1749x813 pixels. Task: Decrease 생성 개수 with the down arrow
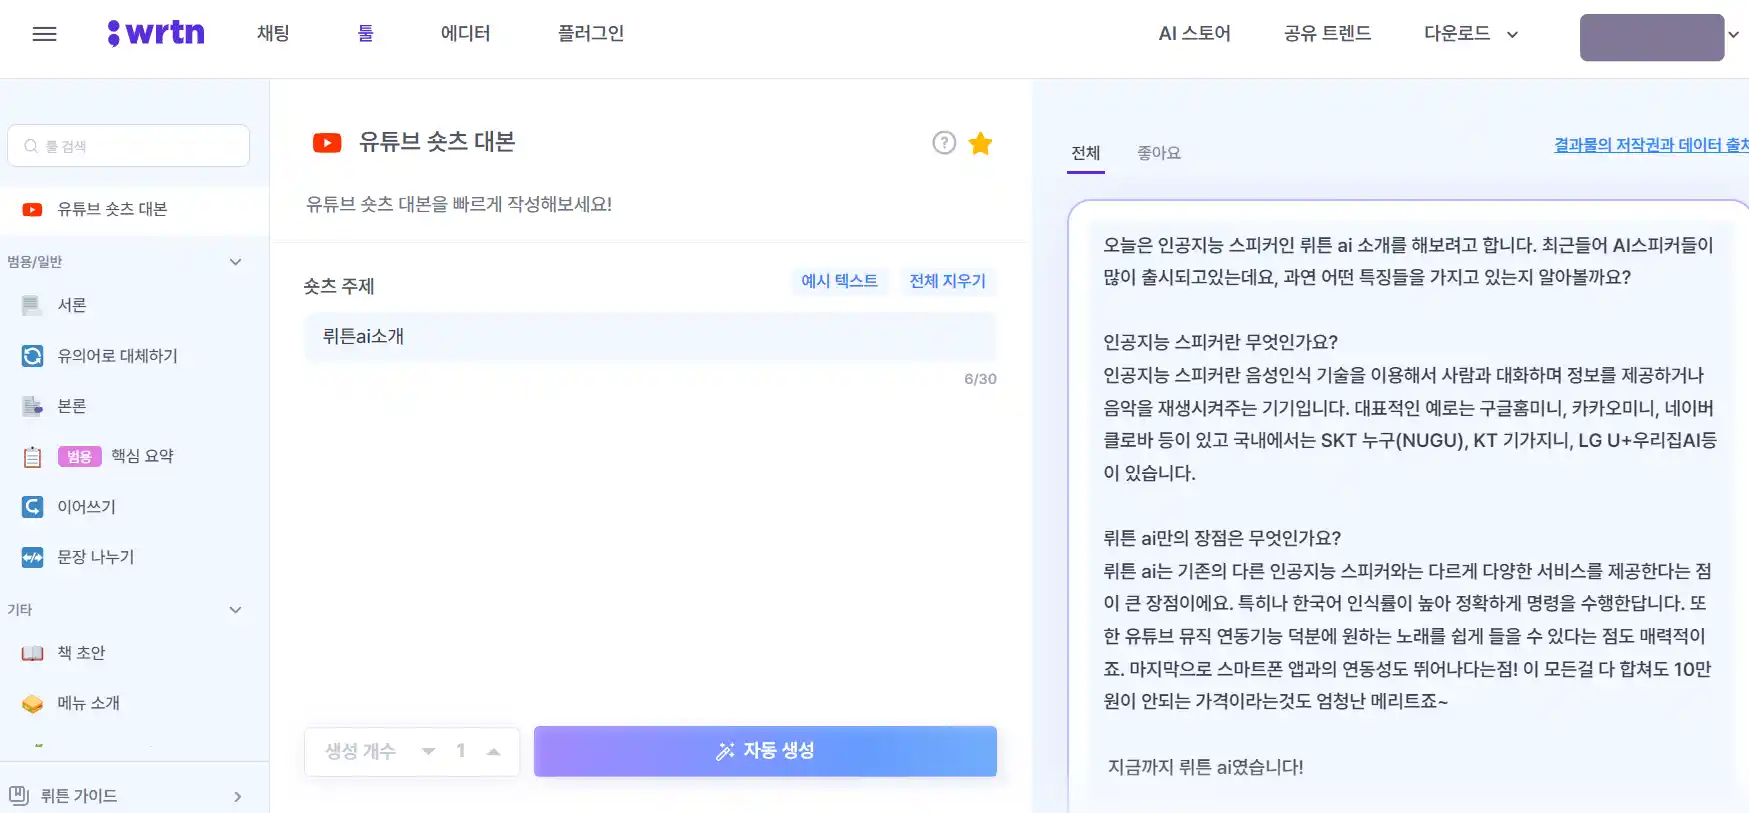[428, 751]
